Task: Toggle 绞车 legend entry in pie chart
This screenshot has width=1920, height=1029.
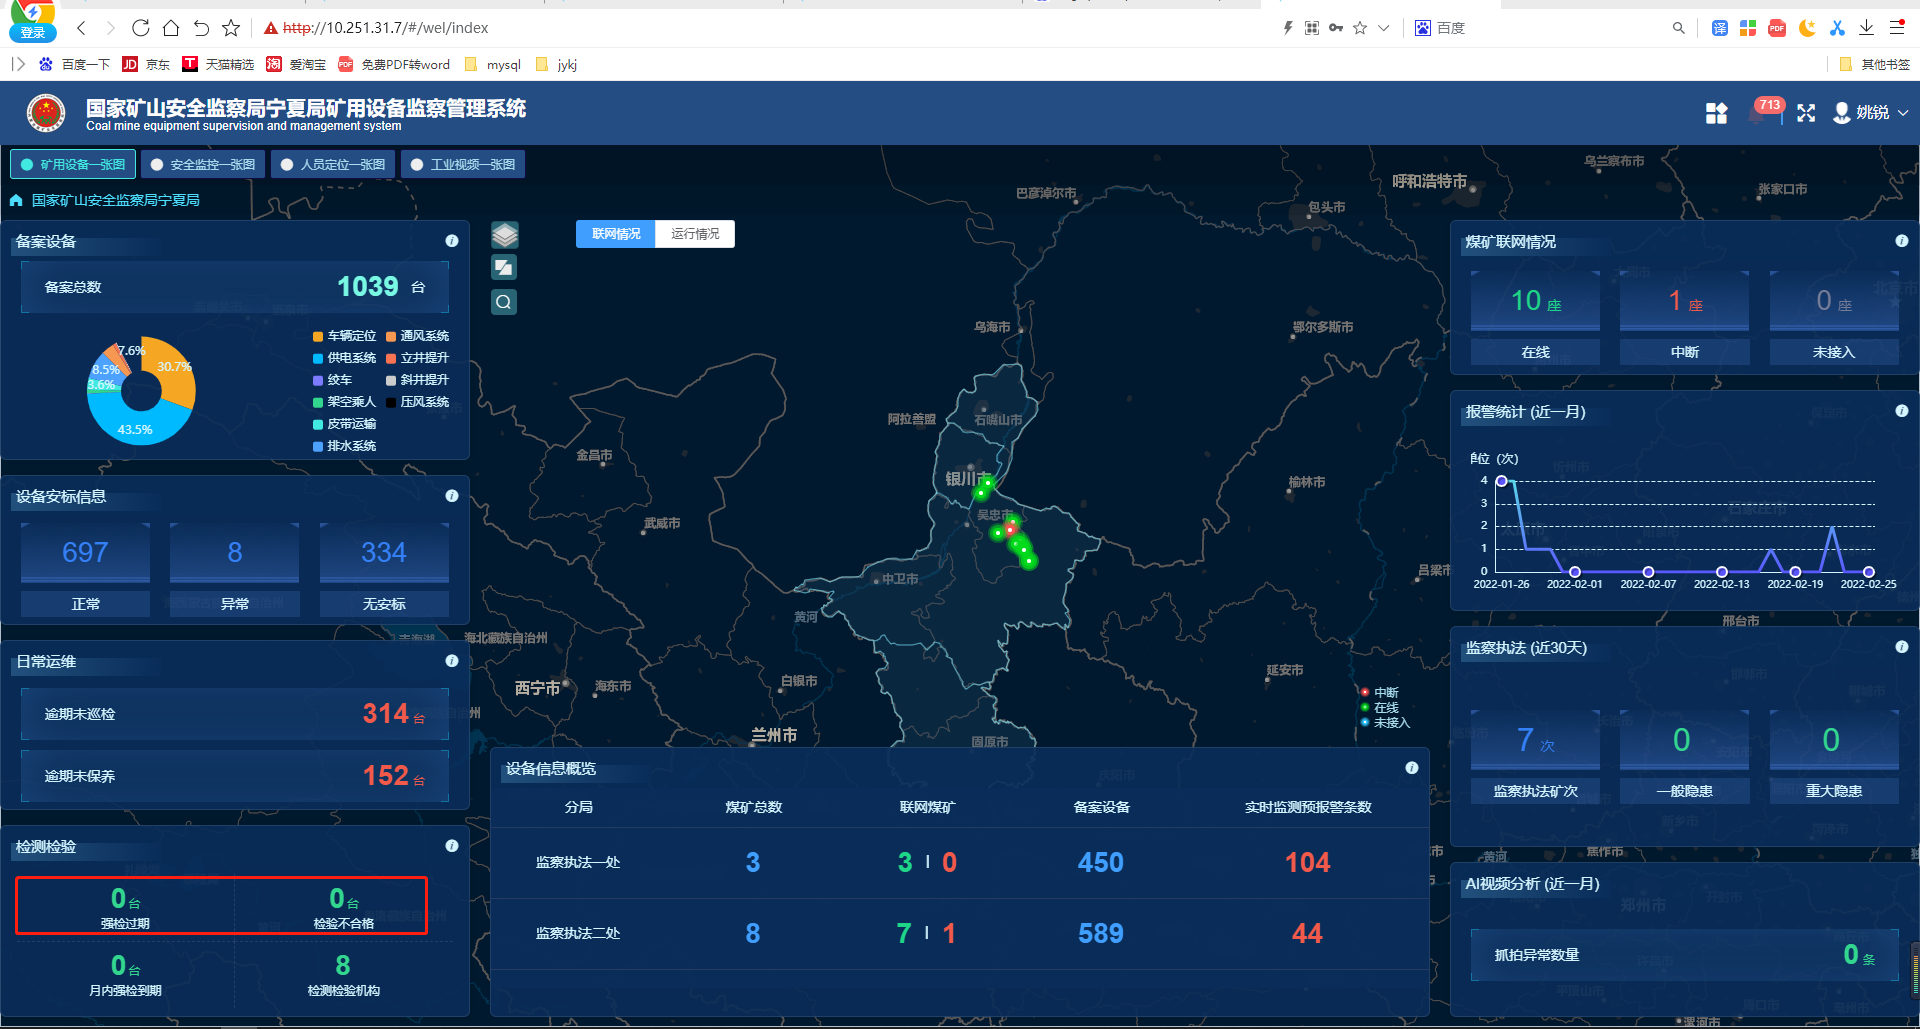Action: pos(332,380)
